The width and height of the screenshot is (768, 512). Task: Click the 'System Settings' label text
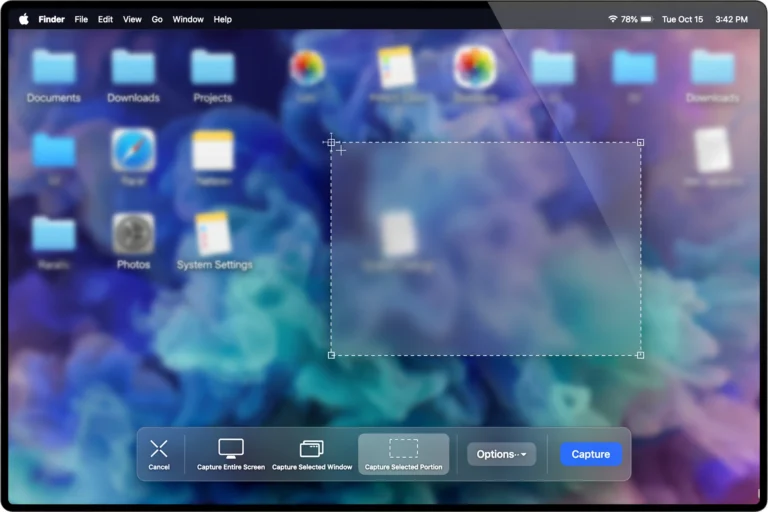point(215,265)
